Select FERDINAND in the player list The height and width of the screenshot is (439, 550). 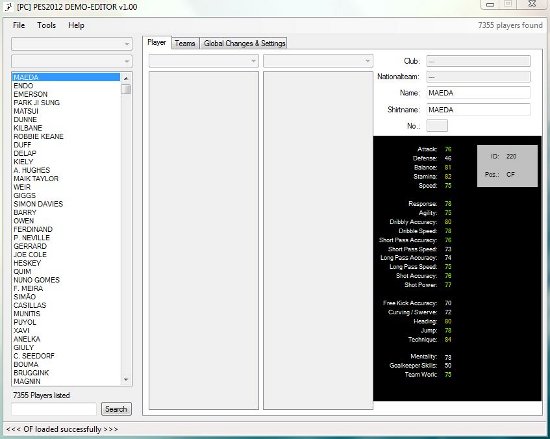pos(66,229)
